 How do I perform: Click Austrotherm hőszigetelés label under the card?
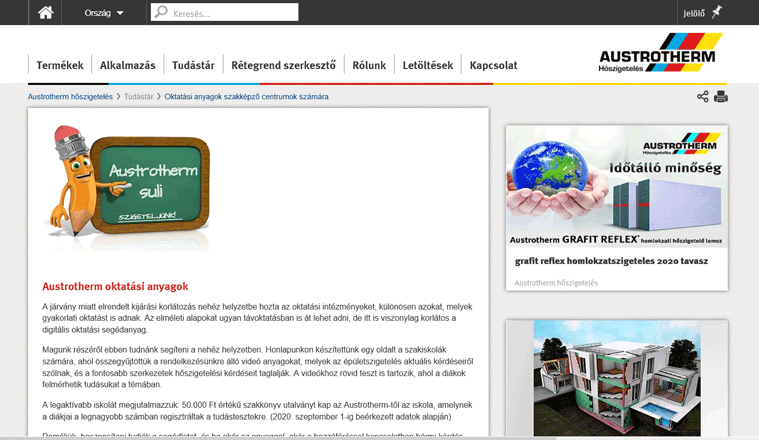pos(556,283)
